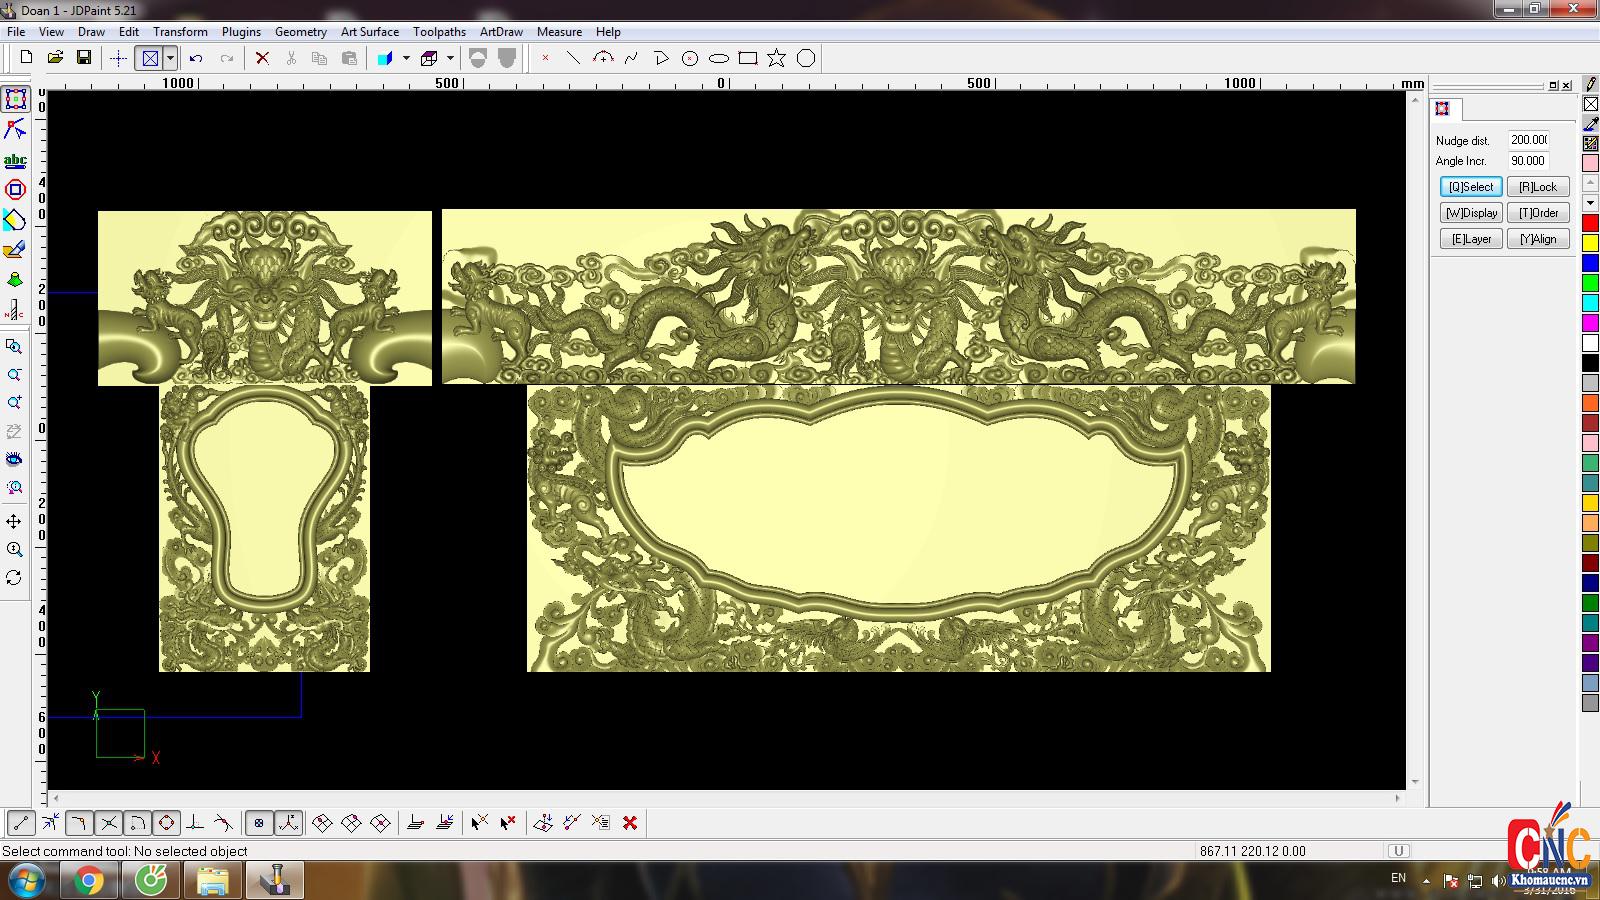Expand the wireframe cube display dropdown
This screenshot has height=900, width=1600.
tap(450, 58)
